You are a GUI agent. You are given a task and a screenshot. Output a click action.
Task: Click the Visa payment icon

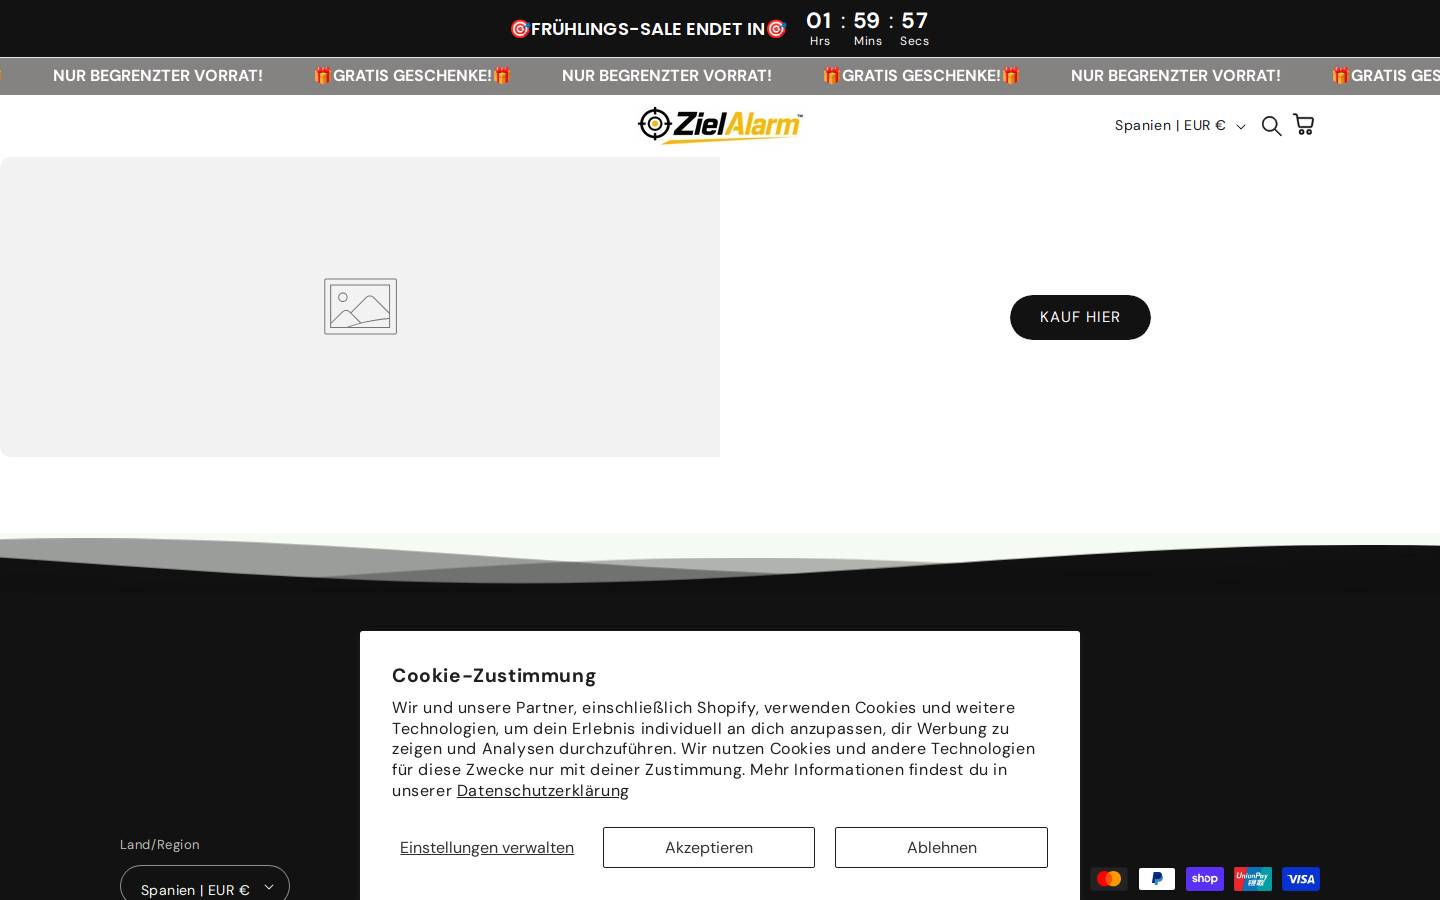coord(1301,879)
